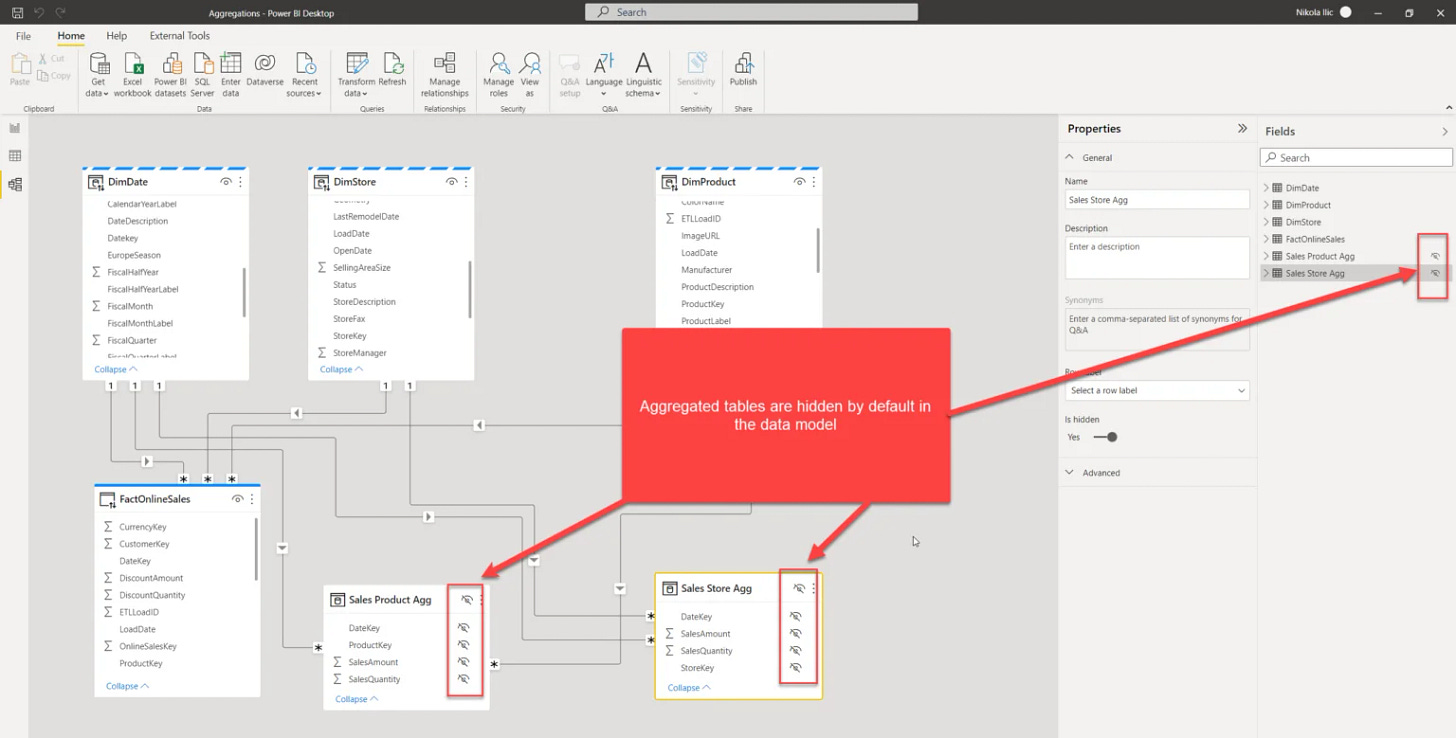Open Recent sources list

(305, 75)
